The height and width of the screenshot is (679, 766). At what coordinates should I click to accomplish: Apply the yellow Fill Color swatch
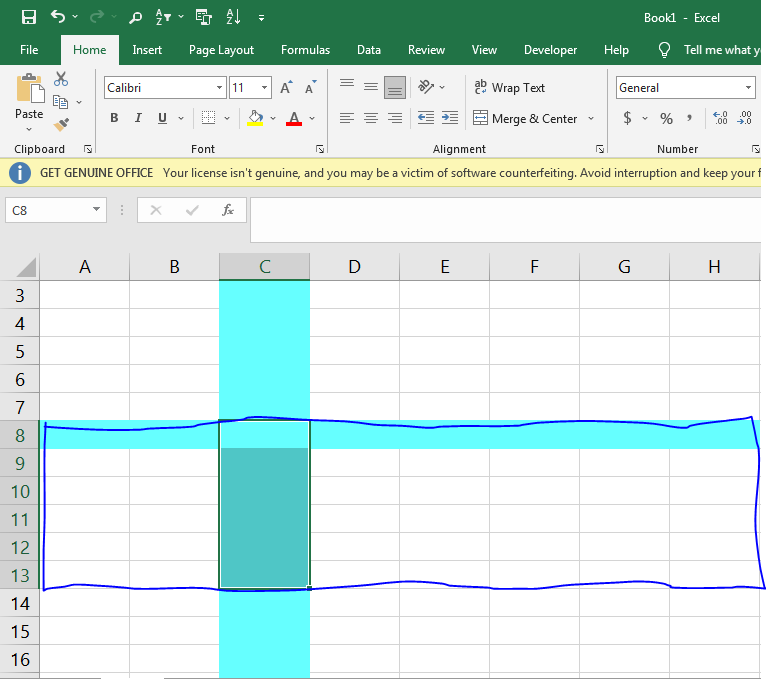(255, 118)
